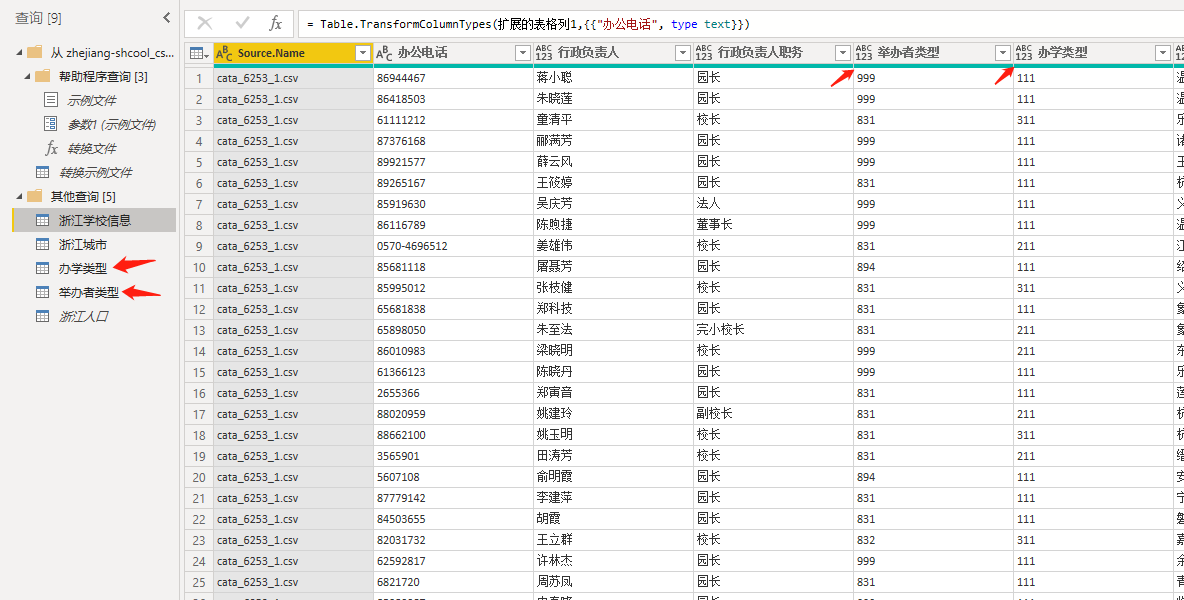This screenshot has width=1184, height=600.
Task: Click the formula bar confirm checkmark icon
Action: tap(242, 23)
